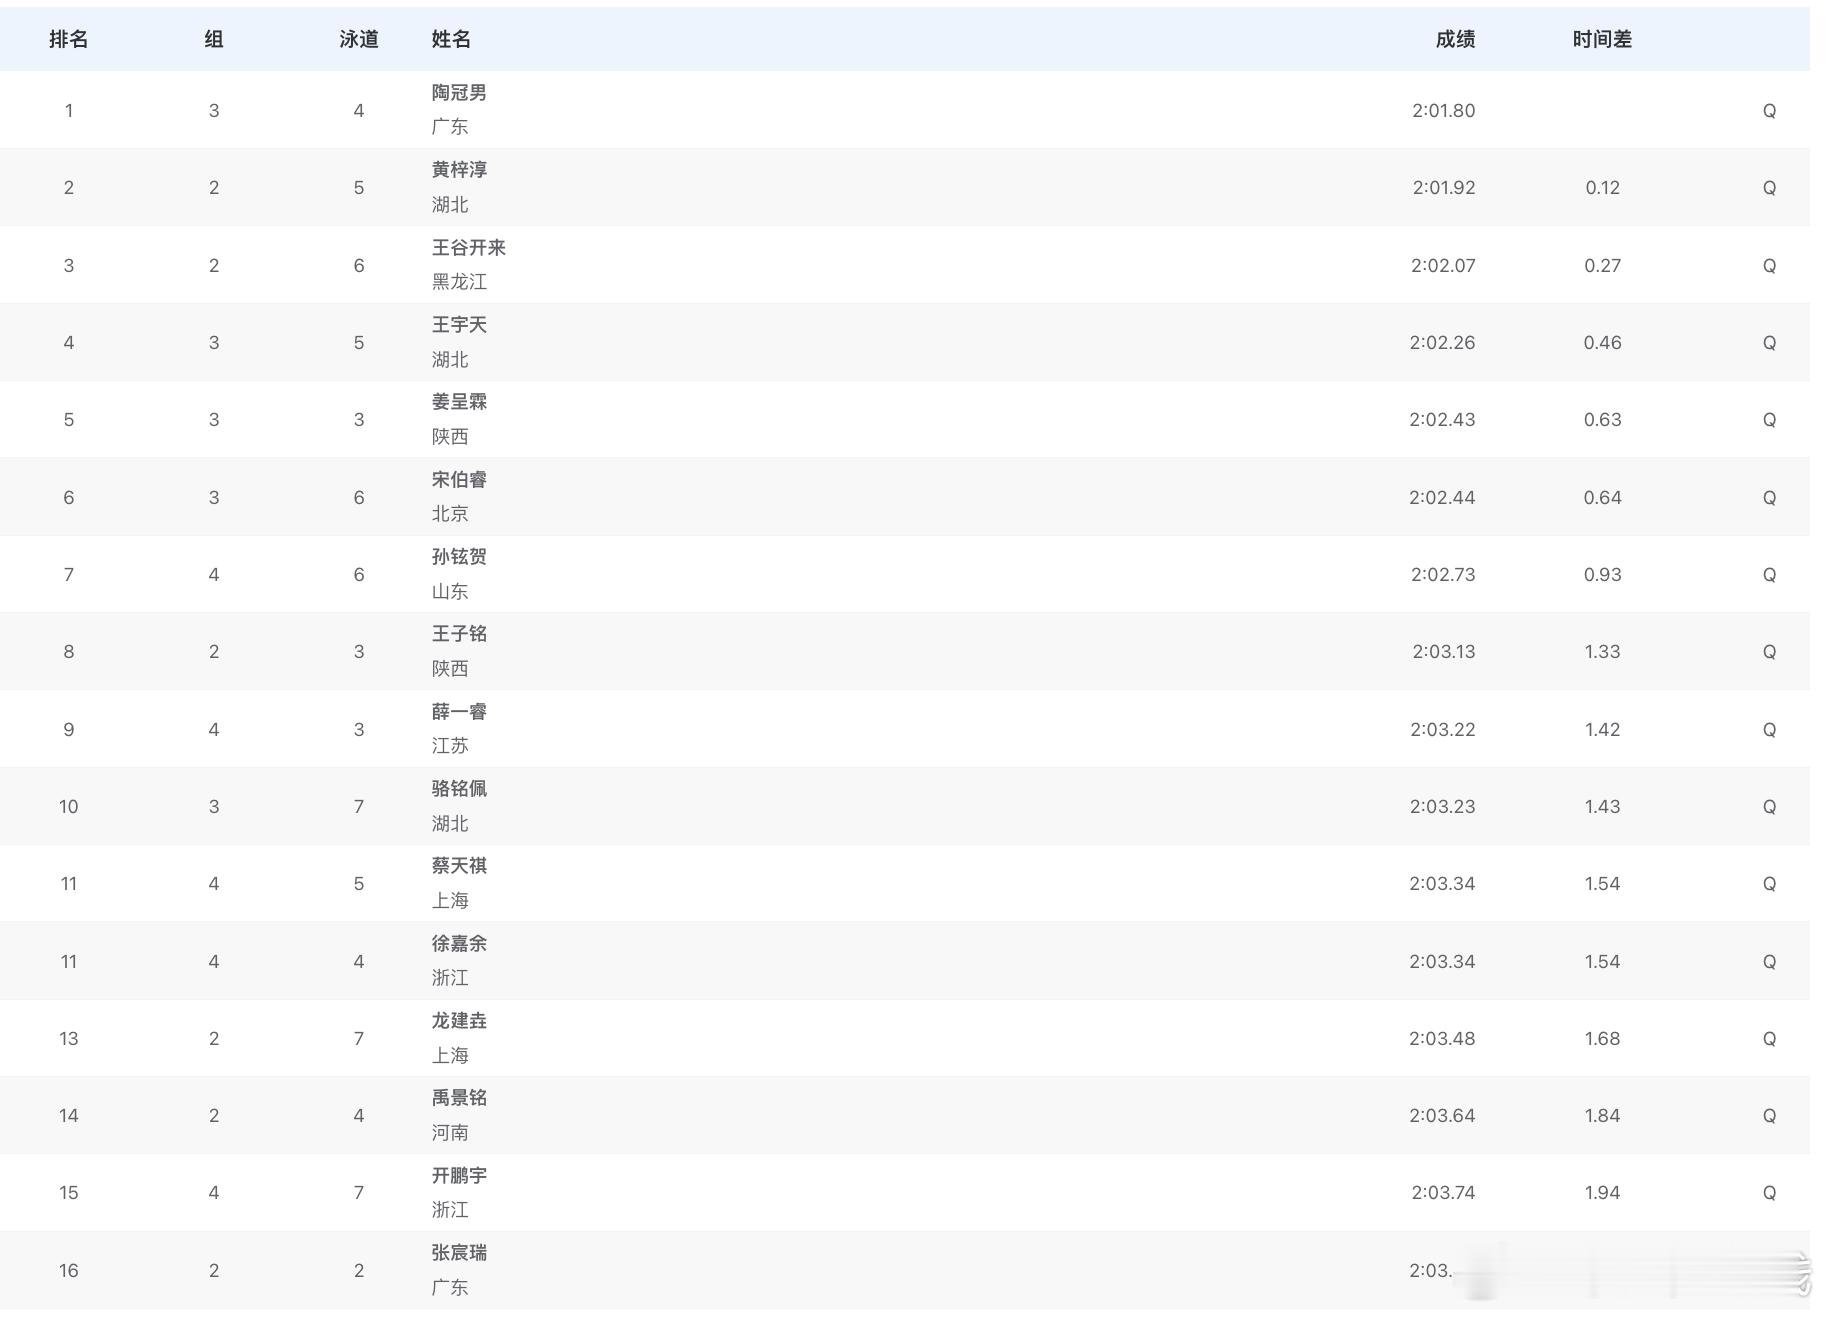Select the time gap 1.68
Viewport: 1828px width, 1318px height.
[1602, 1039]
